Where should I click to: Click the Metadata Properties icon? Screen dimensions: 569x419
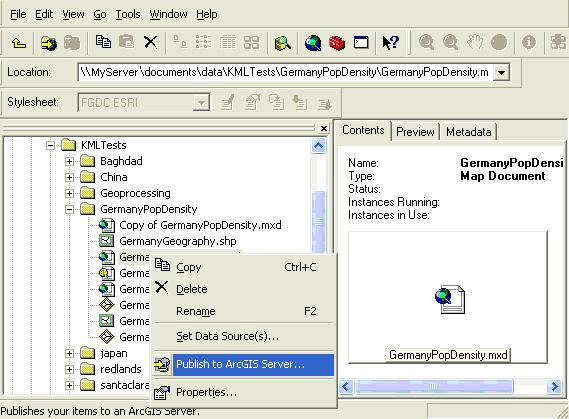(253, 102)
